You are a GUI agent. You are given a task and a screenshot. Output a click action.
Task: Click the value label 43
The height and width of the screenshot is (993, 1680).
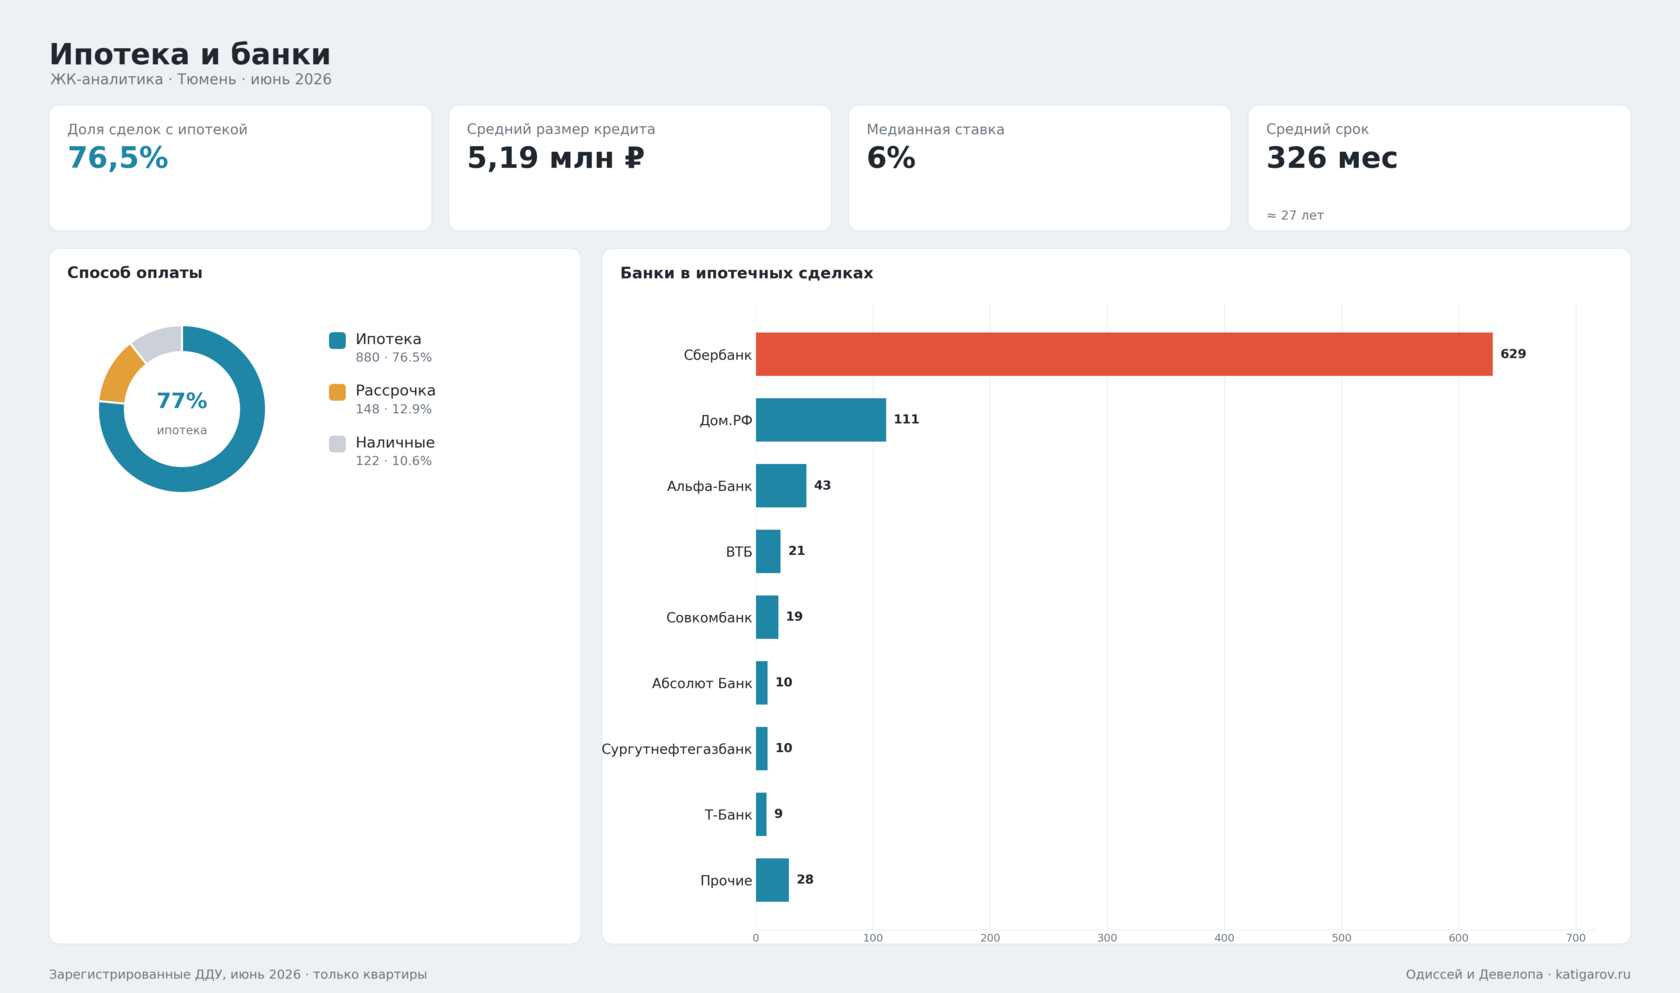822,486
